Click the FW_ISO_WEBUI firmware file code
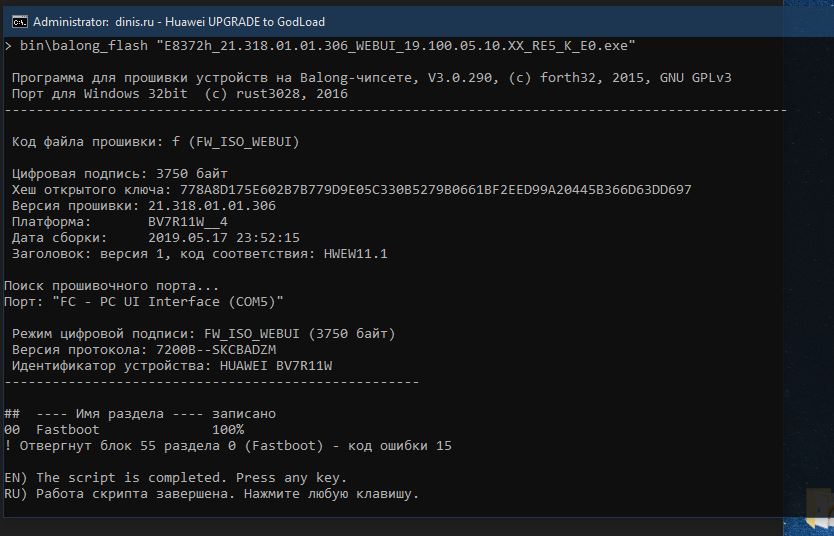The image size is (834, 536). point(244,142)
